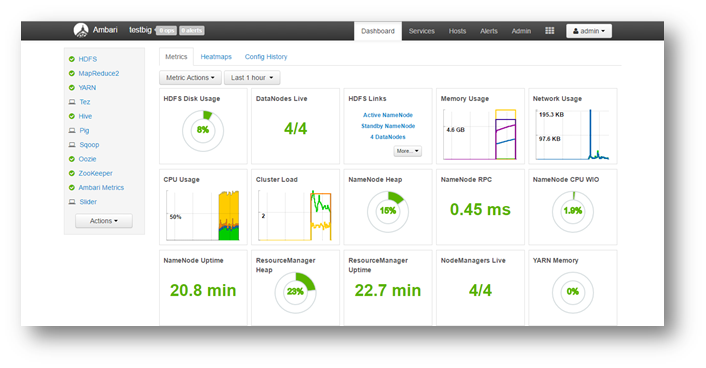Click the Active NameNode link
Screen dimensions: 706x368
(x=388, y=115)
